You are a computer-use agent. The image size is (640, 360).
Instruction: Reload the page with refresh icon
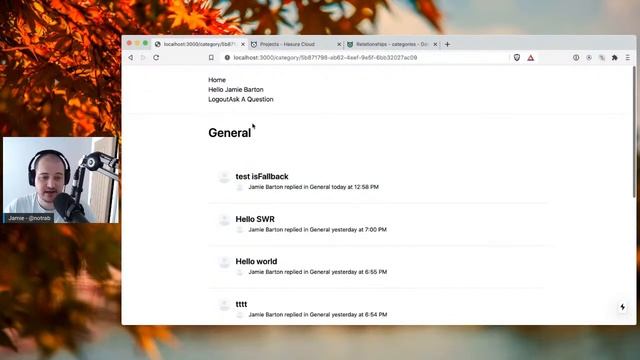pyautogui.click(x=156, y=58)
